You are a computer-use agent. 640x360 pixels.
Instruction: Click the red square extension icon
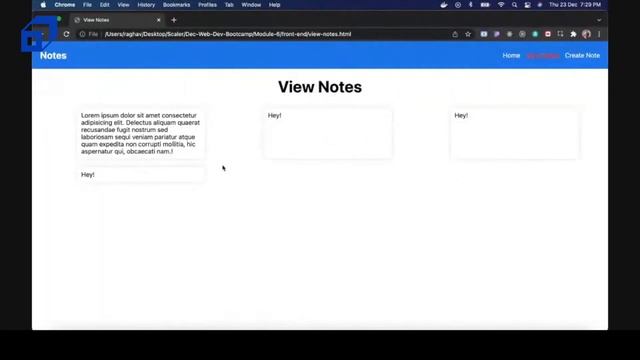pyautogui.click(x=548, y=34)
